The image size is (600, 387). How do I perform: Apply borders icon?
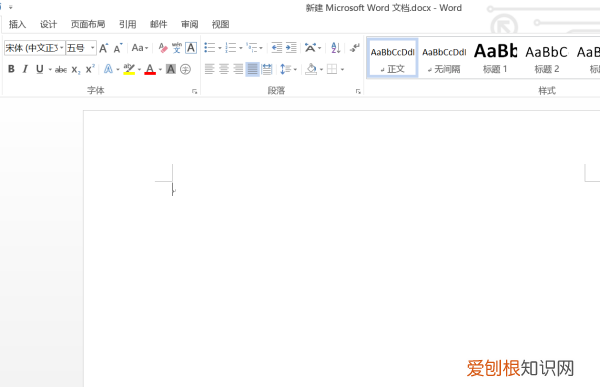(x=332, y=69)
